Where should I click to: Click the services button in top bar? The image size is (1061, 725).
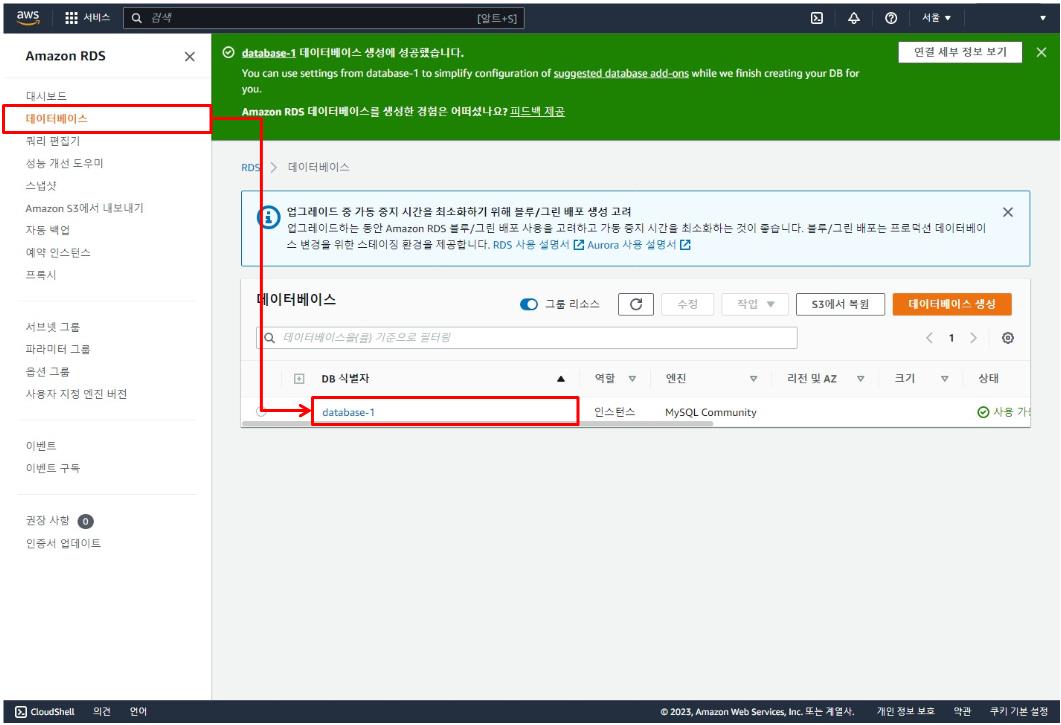click(87, 18)
